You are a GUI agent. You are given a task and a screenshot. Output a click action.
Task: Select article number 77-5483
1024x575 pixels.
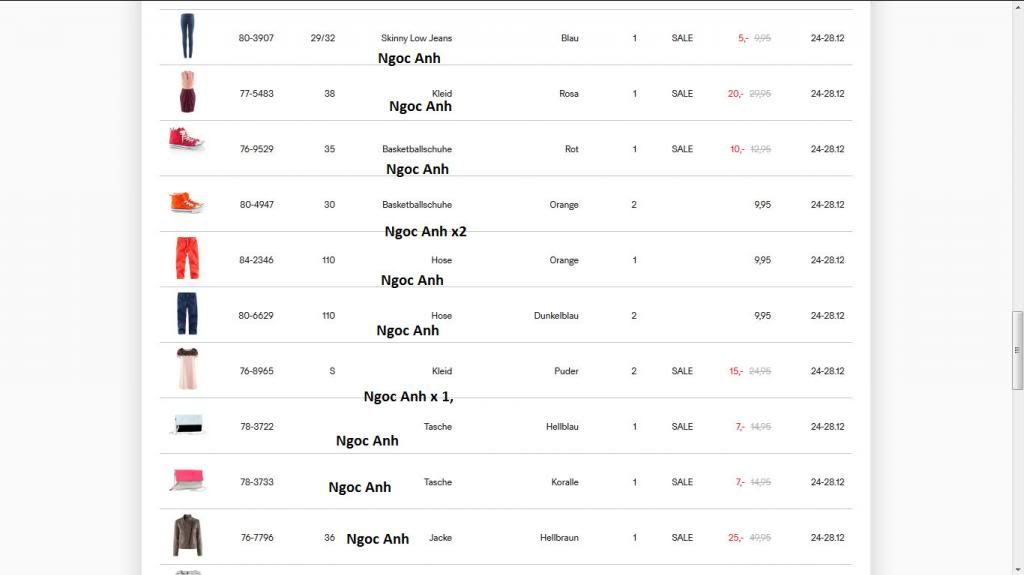pyautogui.click(x=256, y=94)
